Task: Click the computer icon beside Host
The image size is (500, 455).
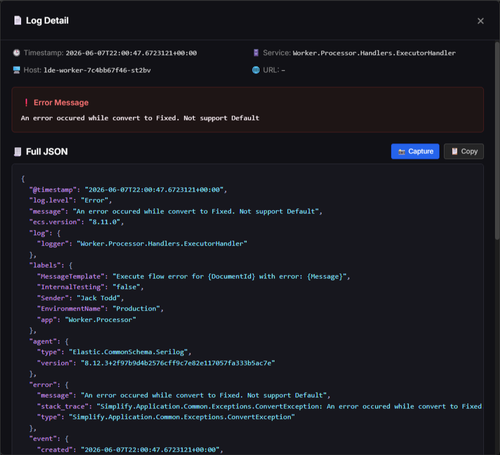Action: [x=16, y=70]
